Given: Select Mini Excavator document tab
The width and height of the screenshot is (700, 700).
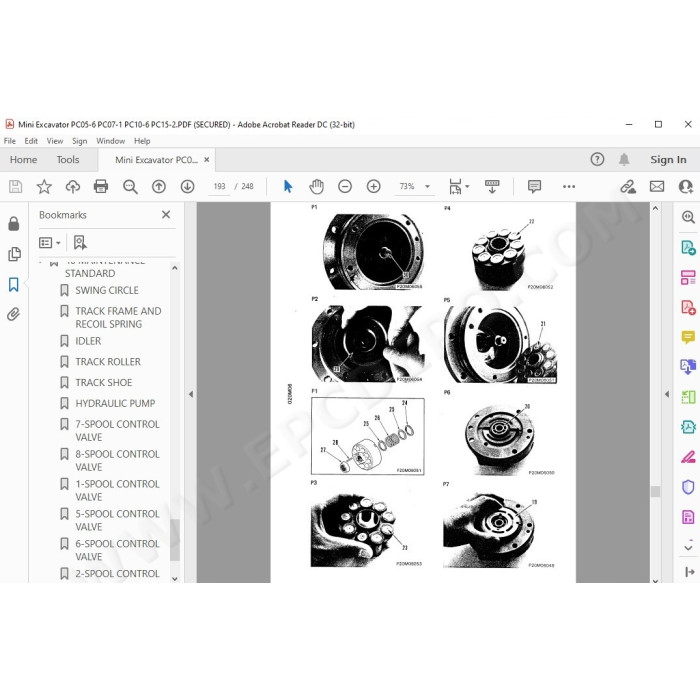Looking at the screenshot, I should click(x=156, y=160).
